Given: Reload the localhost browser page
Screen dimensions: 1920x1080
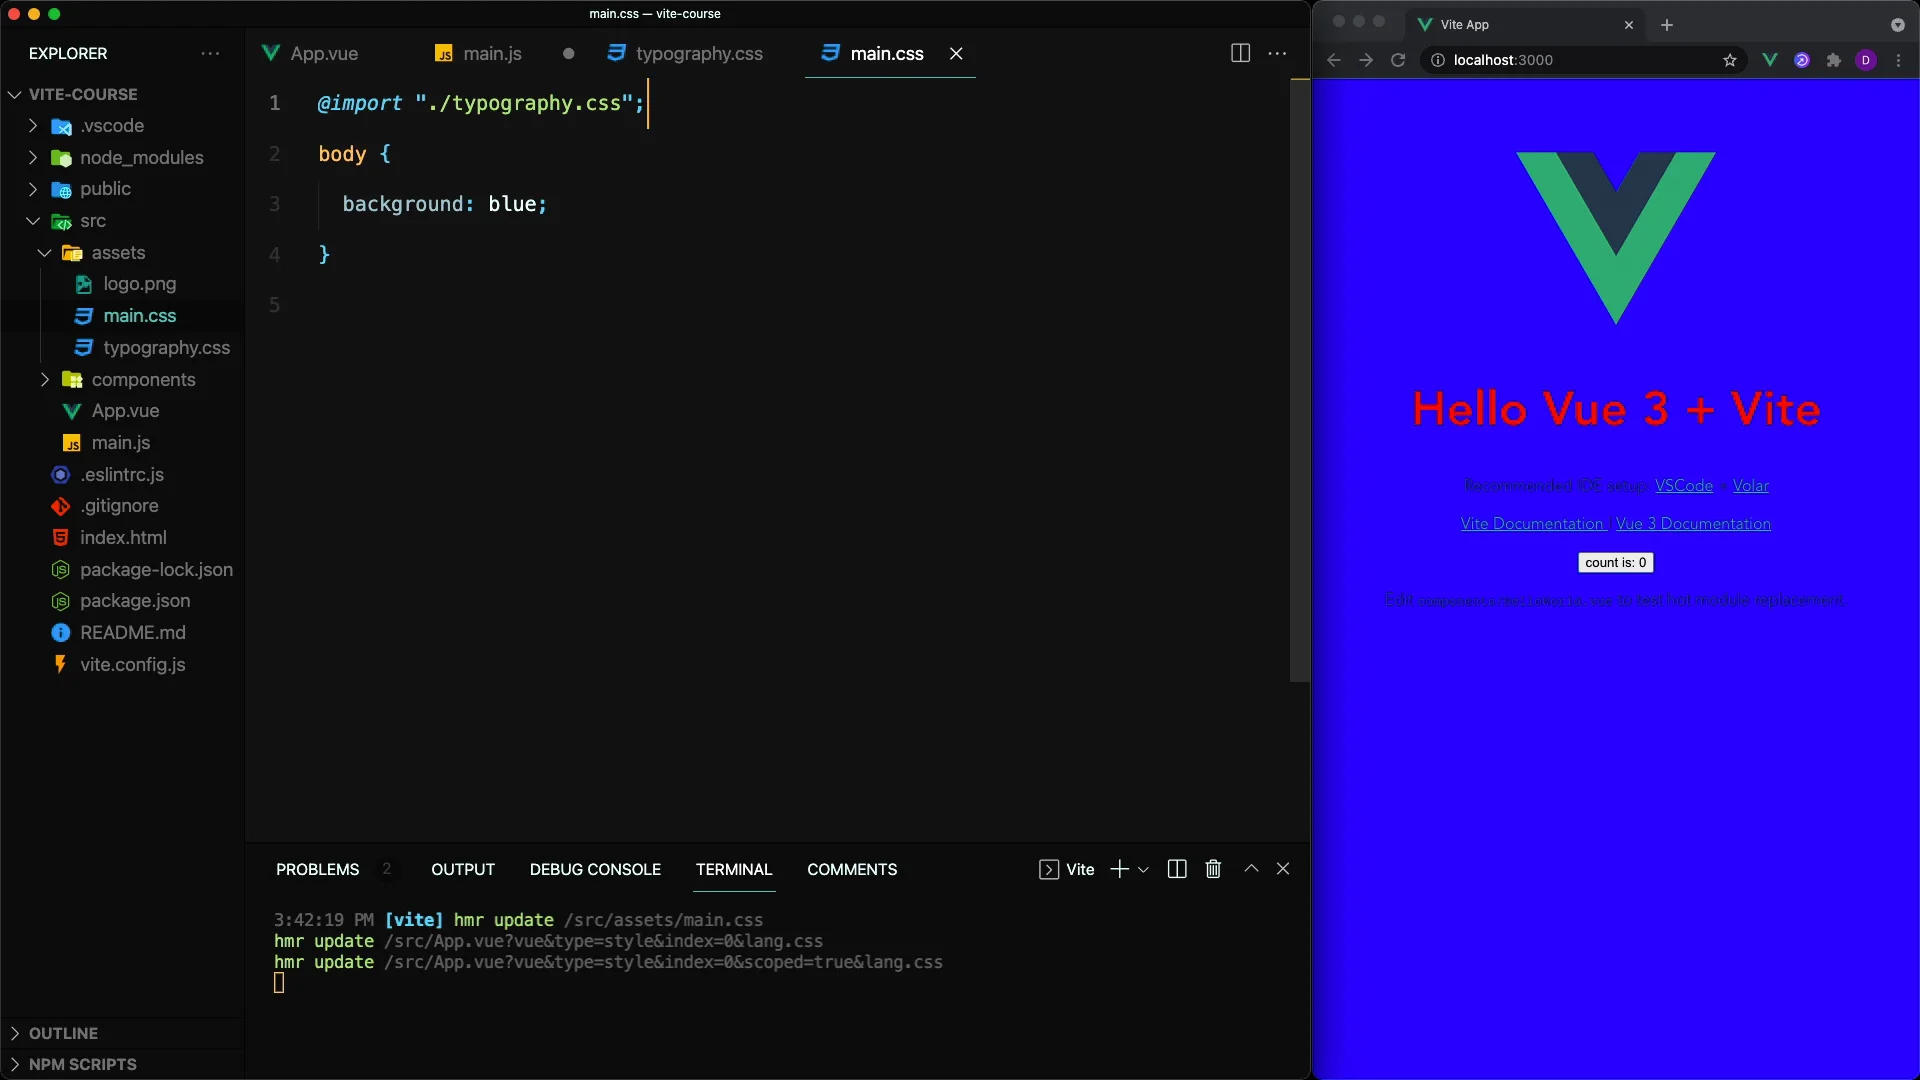Looking at the screenshot, I should point(1398,60).
